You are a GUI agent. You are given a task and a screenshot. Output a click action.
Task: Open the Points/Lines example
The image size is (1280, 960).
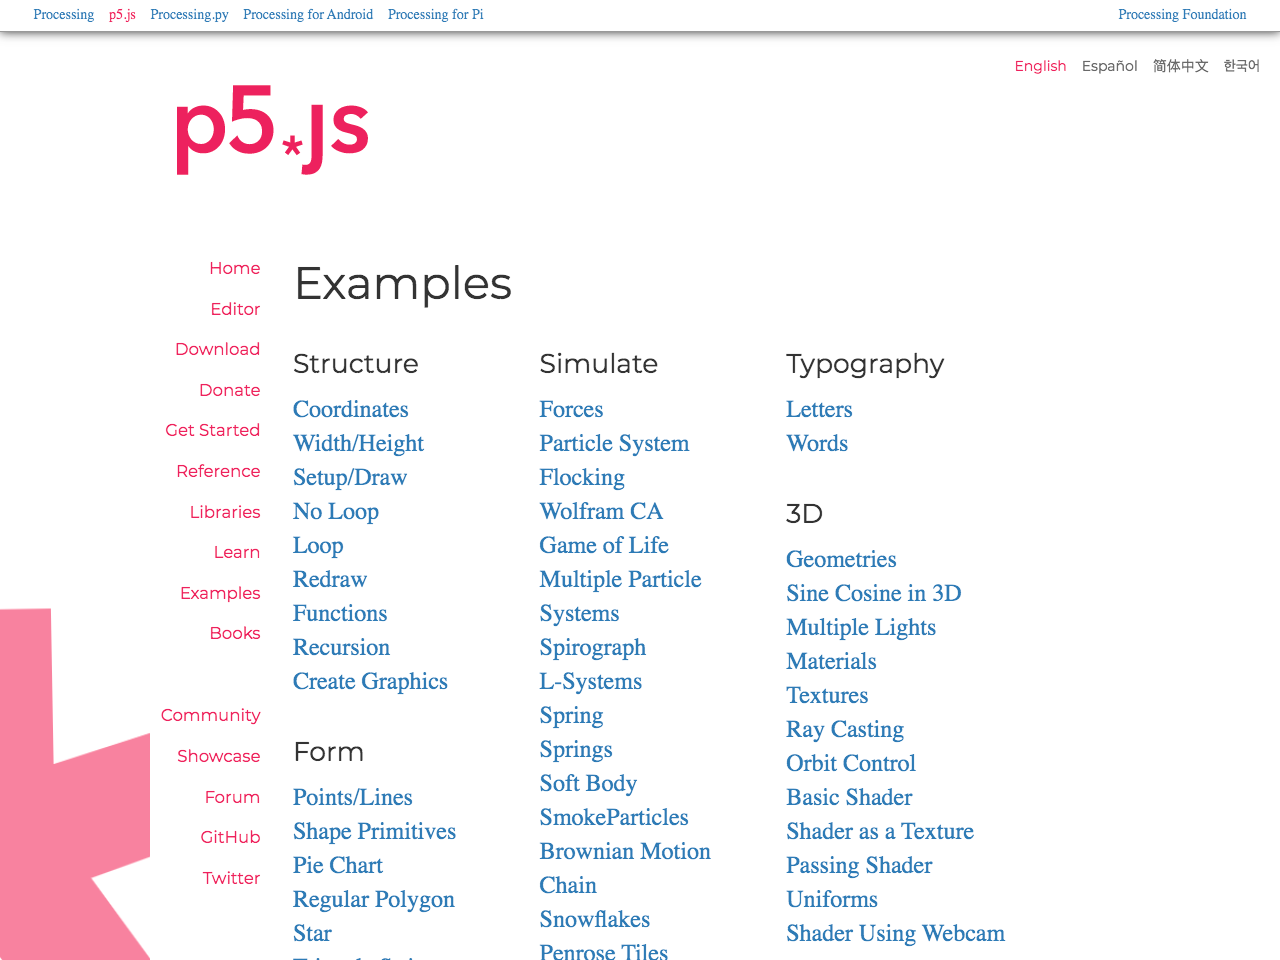click(x=353, y=797)
